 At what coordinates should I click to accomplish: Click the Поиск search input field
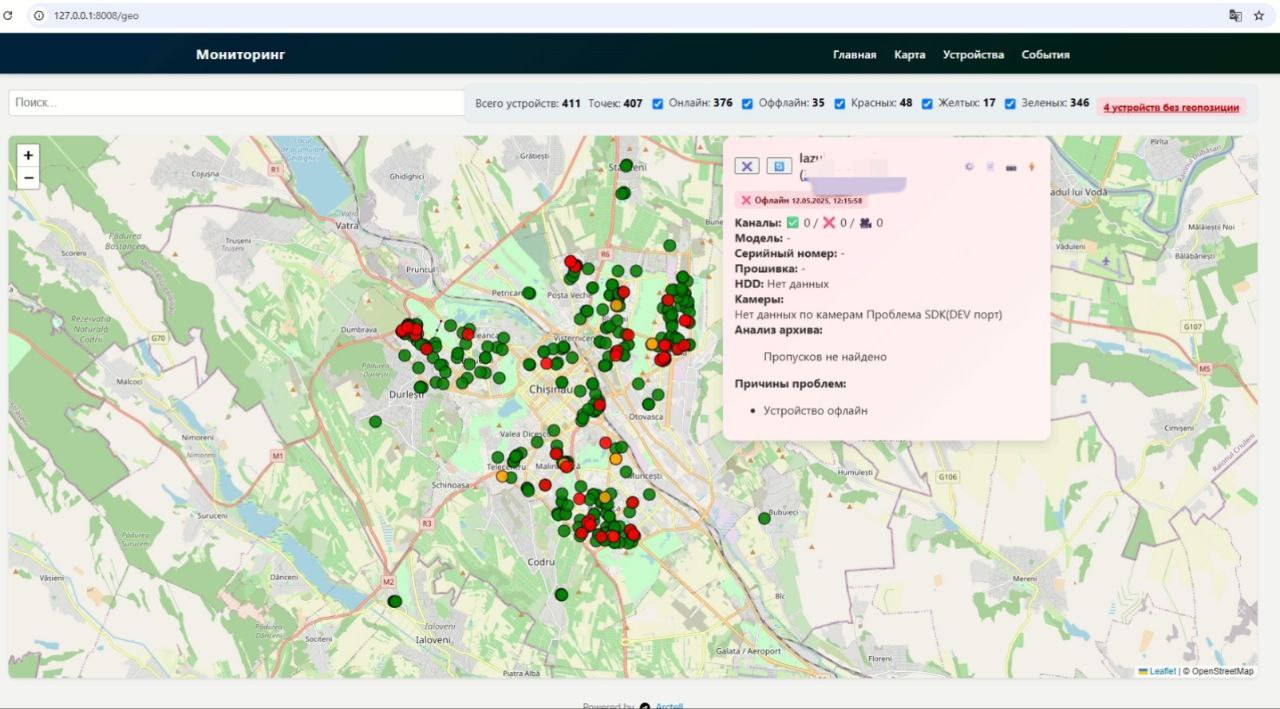(x=235, y=102)
